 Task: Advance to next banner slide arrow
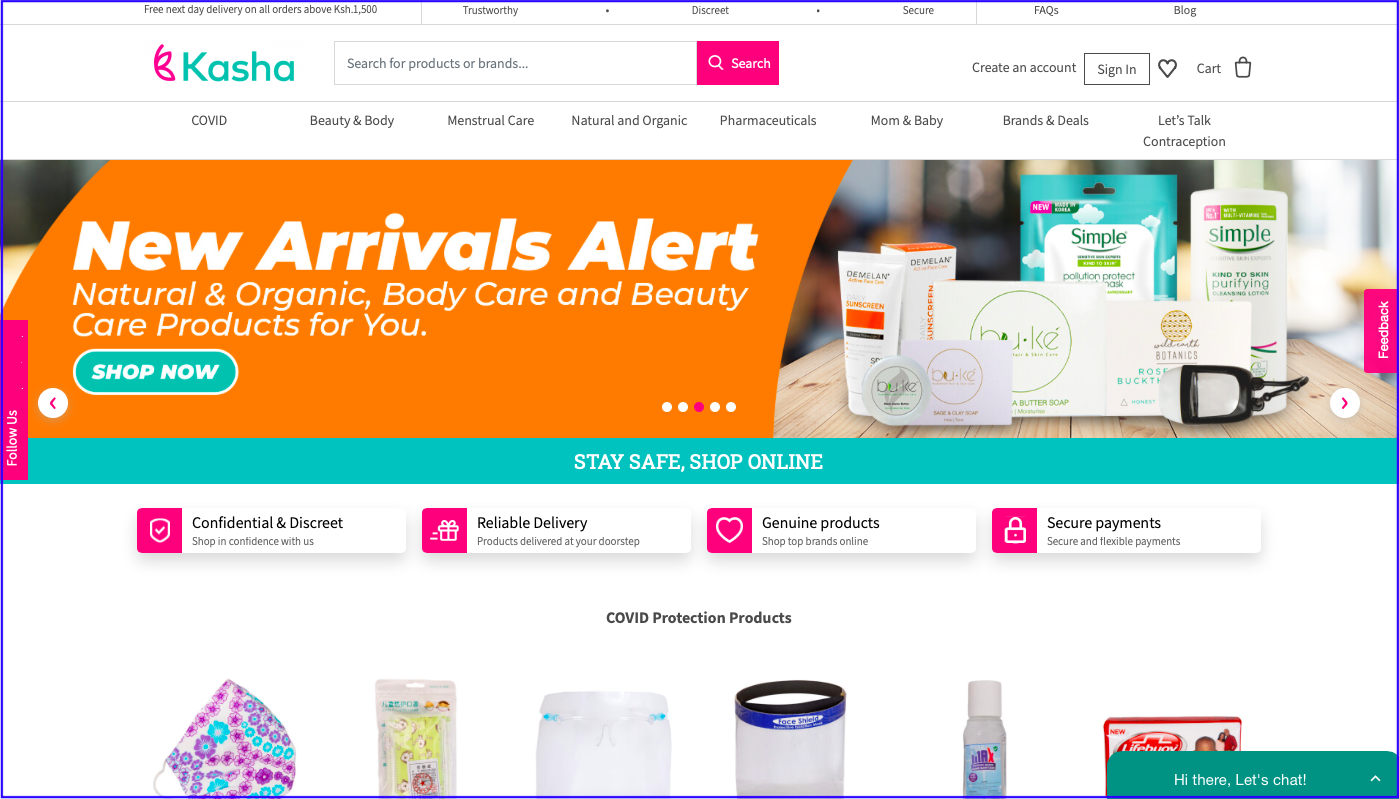[x=1344, y=403]
